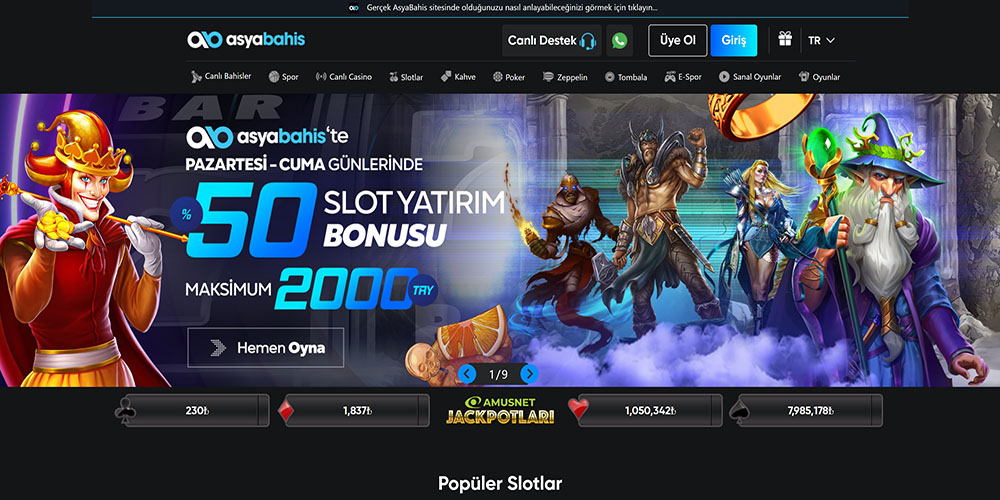1000x500 pixels.
Task: Click the diamonds jackpot icon
Action: (286, 411)
